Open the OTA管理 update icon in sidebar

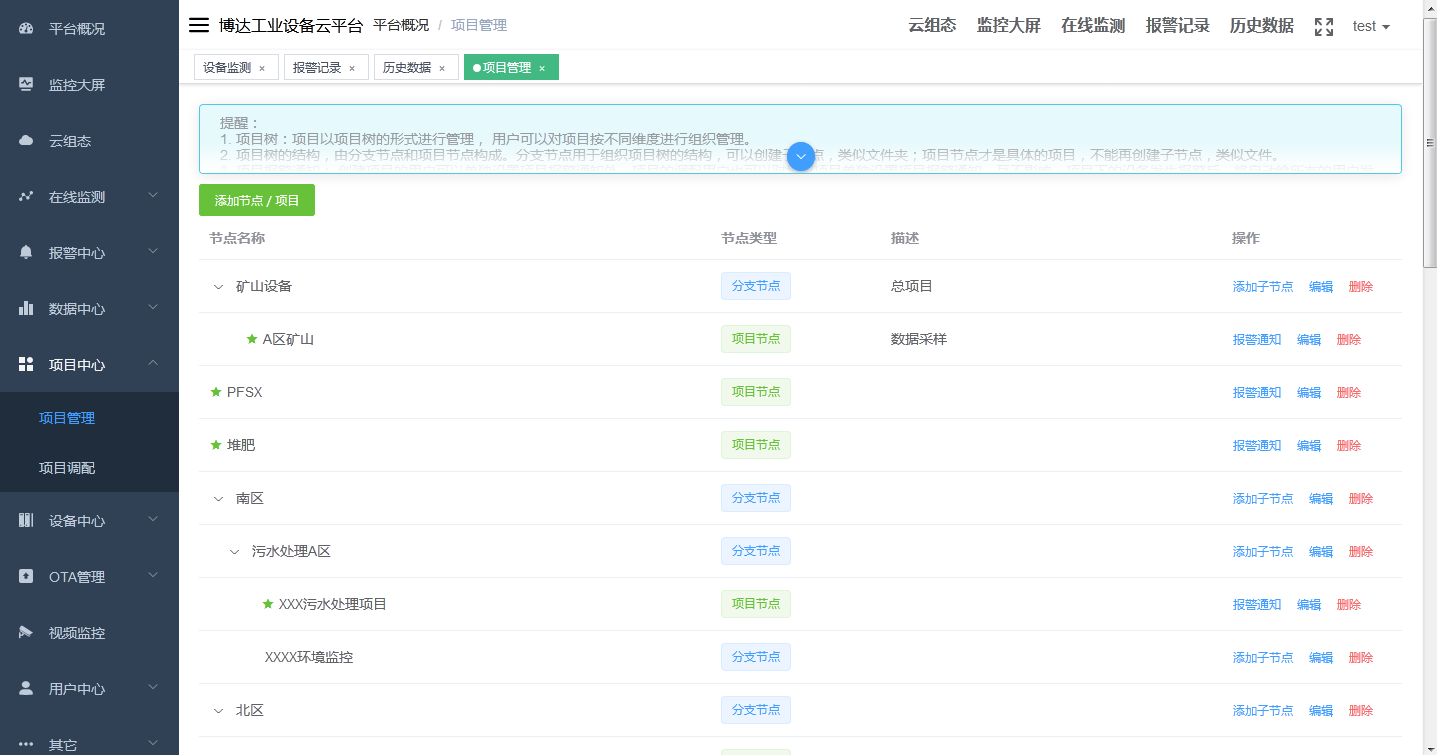pos(25,575)
